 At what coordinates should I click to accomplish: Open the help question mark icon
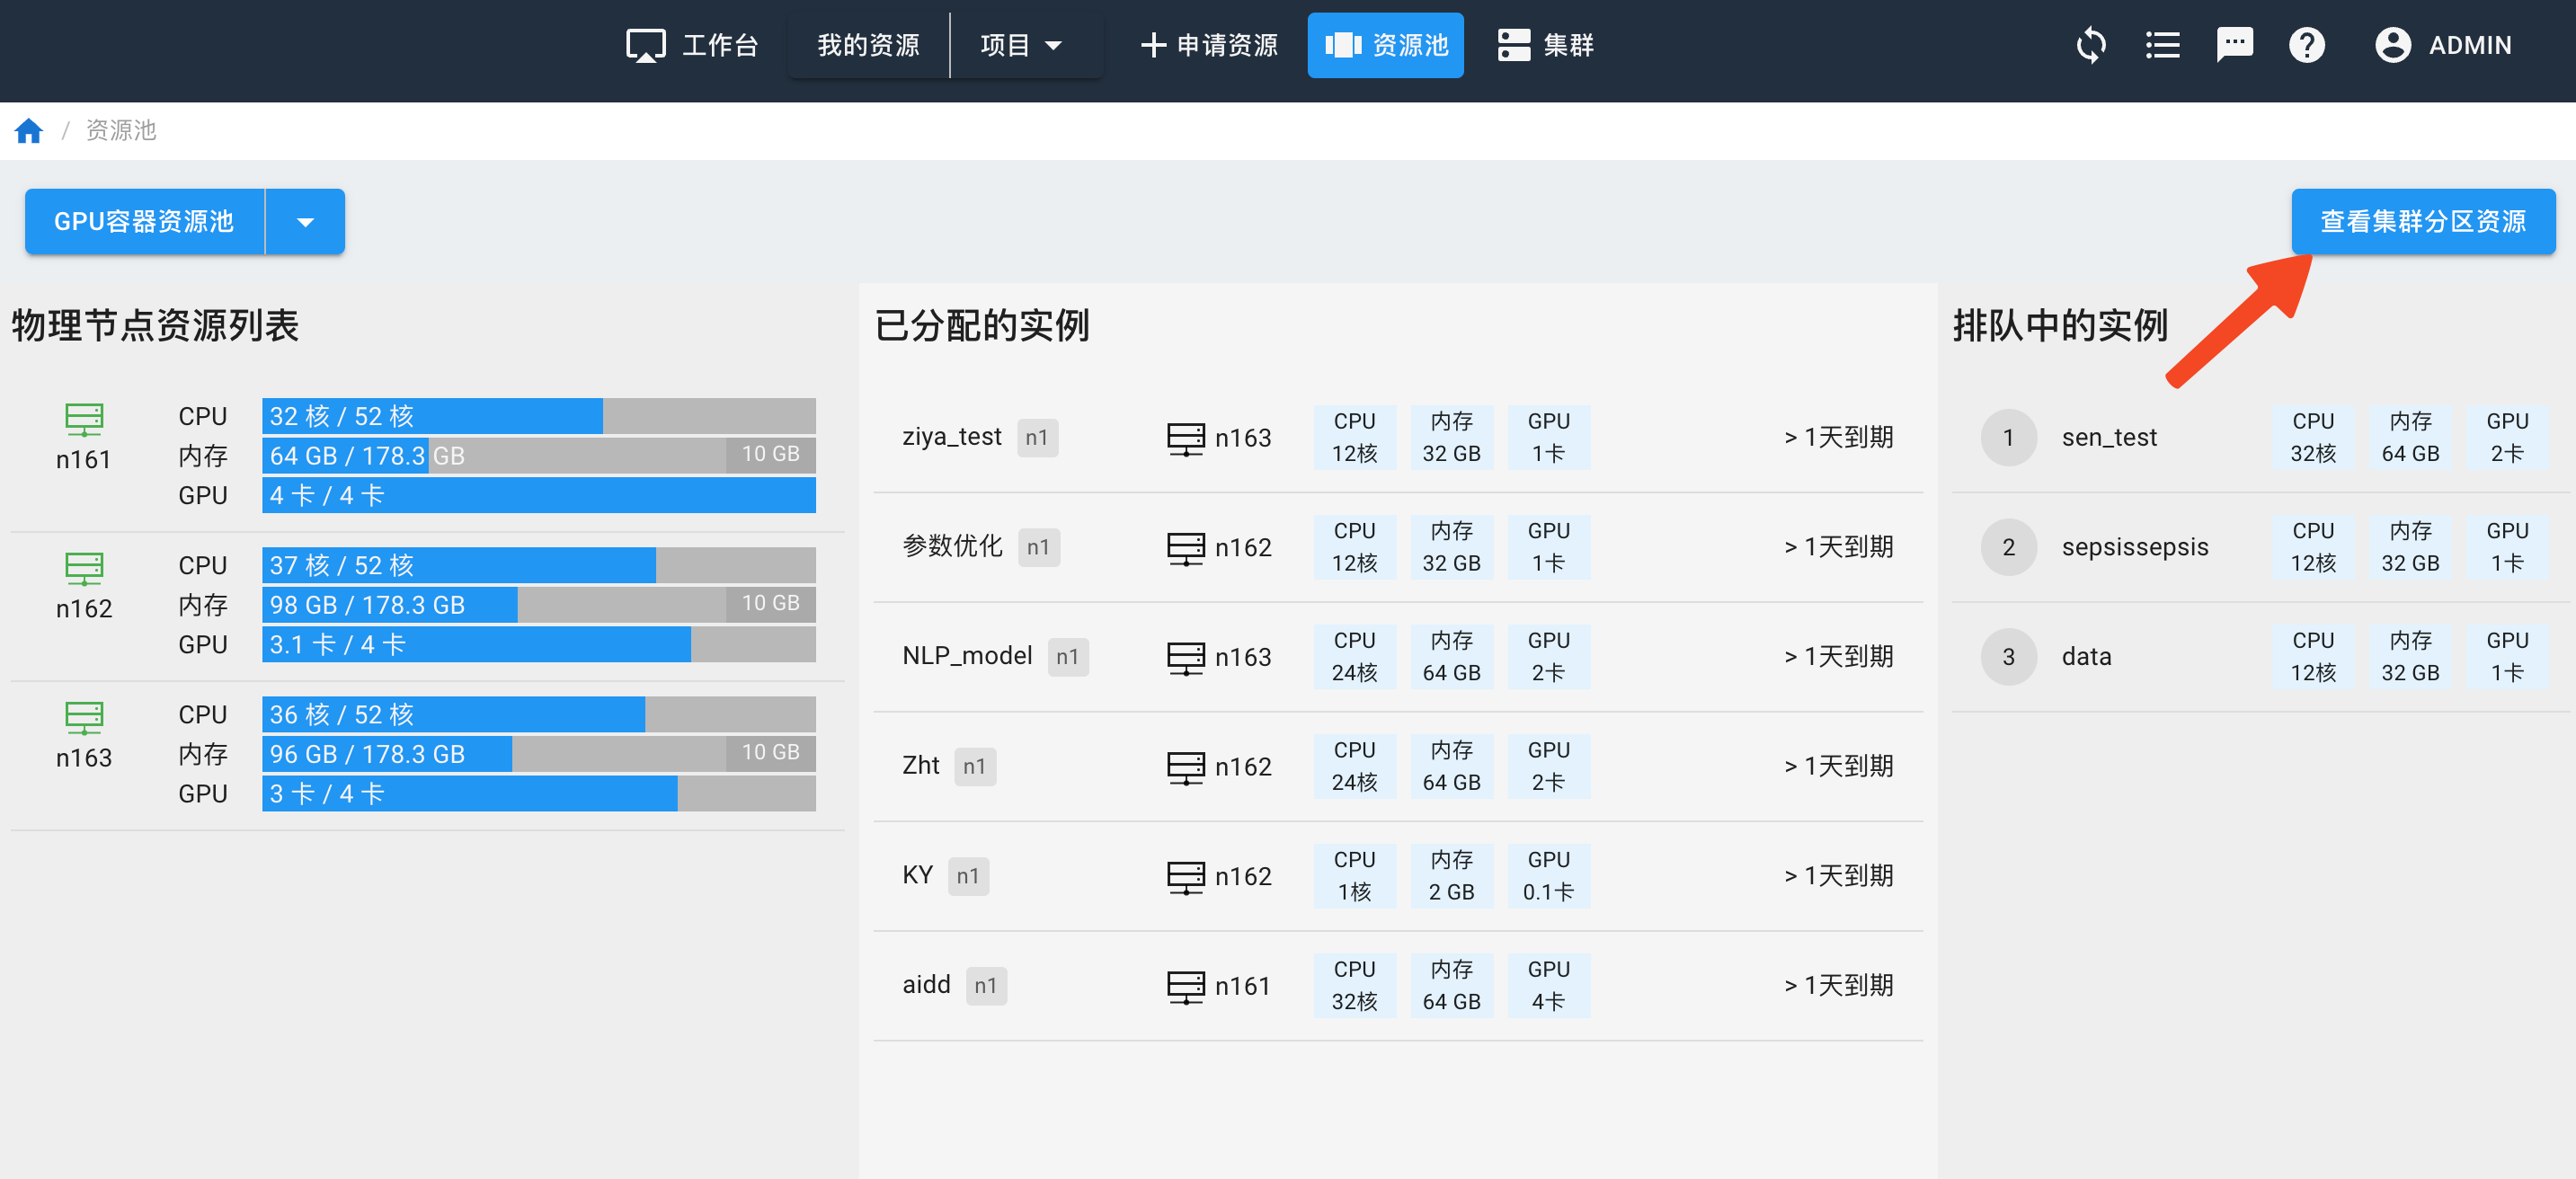(2306, 45)
